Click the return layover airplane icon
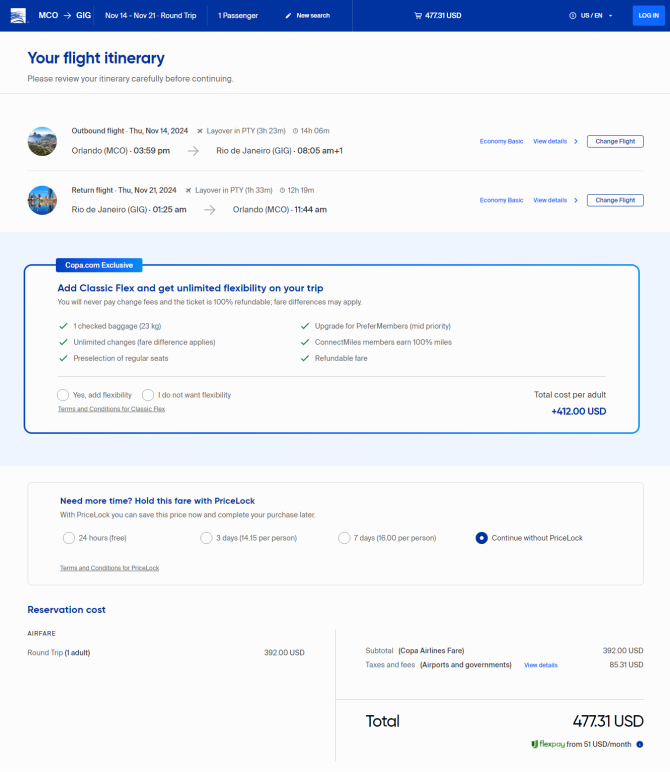Image resolution: width=670 pixels, height=772 pixels. [x=189, y=190]
